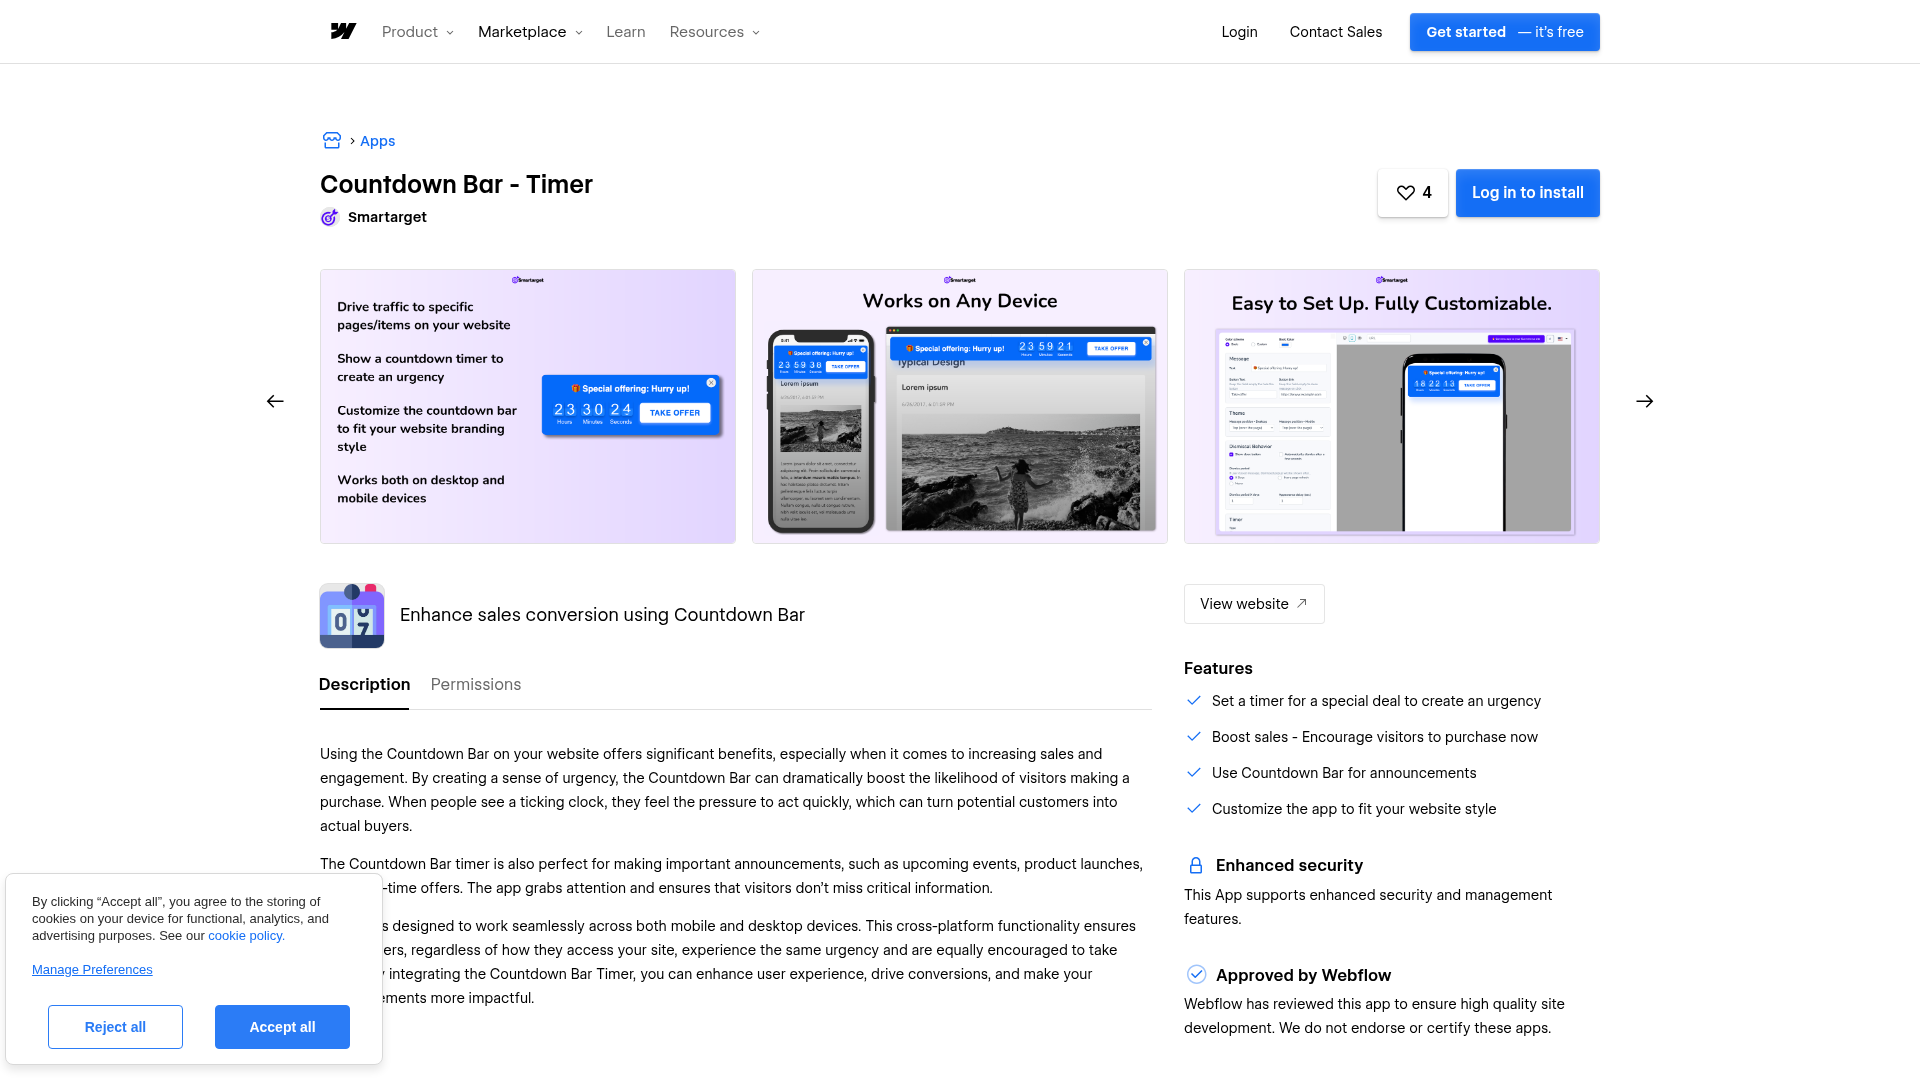Advance to next carousel image

pyautogui.click(x=1644, y=402)
